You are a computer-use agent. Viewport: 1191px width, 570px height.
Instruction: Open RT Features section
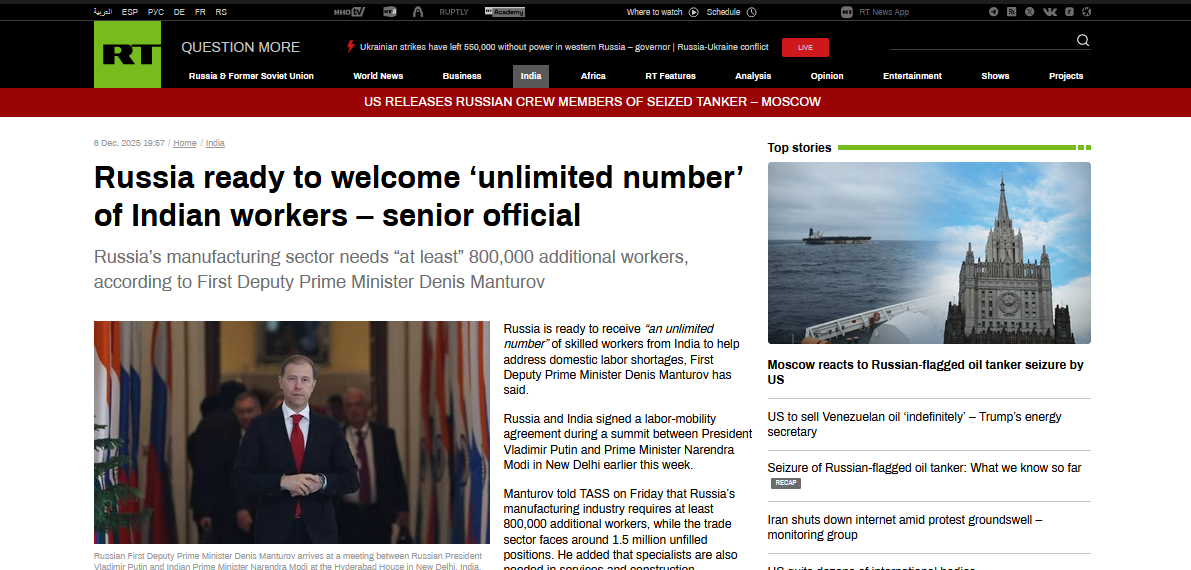pyautogui.click(x=671, y=76)
